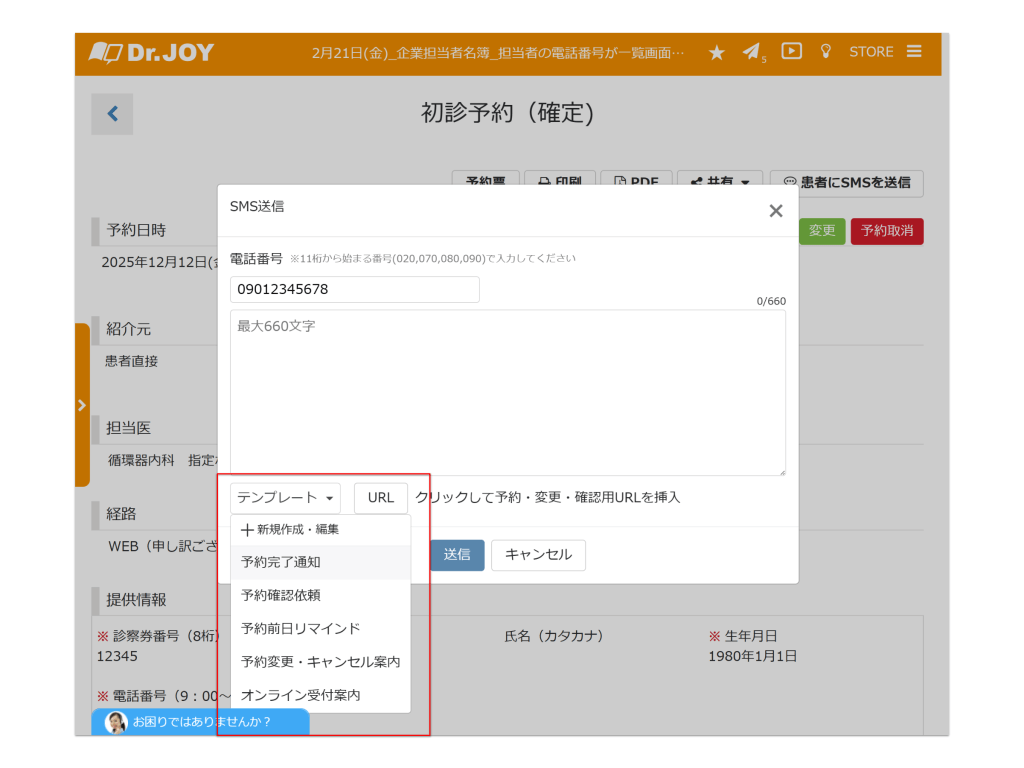Click the video play icon in header

coord(791,51)
